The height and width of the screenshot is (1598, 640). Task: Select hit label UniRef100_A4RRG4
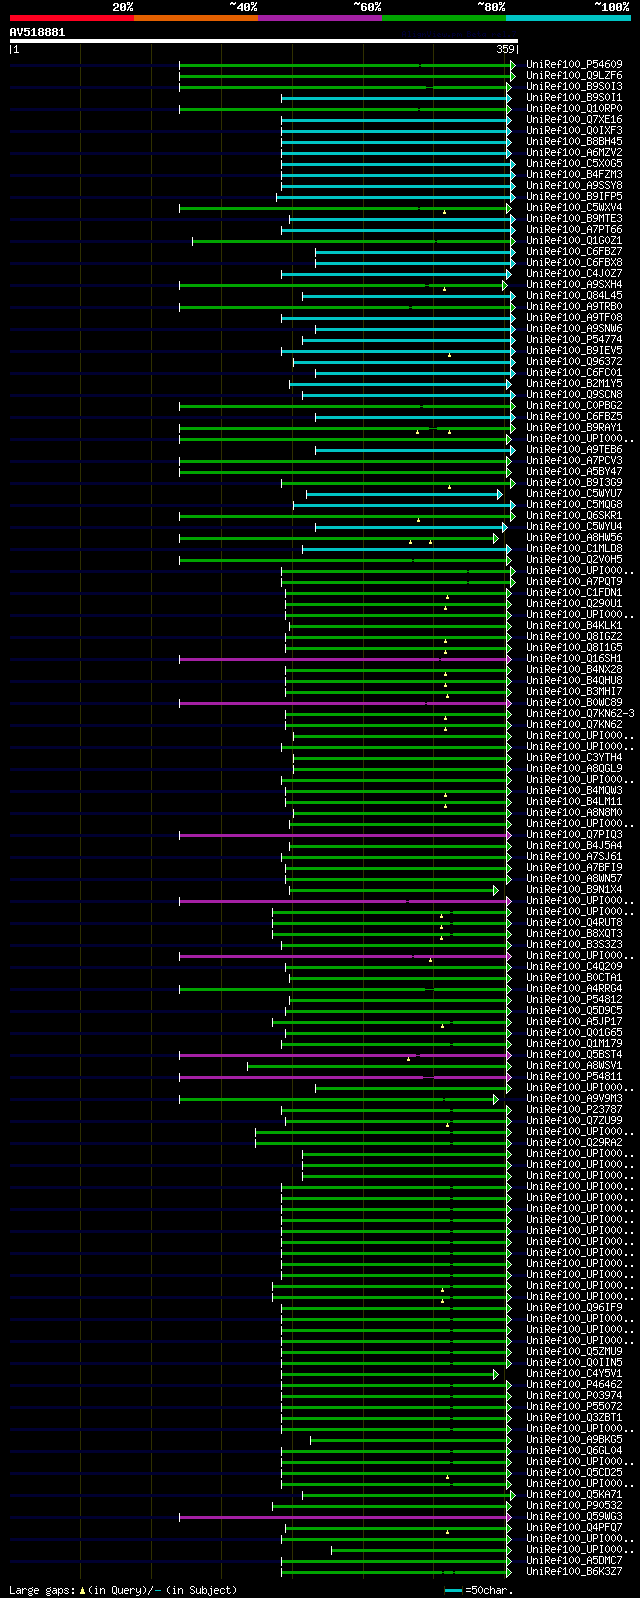pos(574,988)
